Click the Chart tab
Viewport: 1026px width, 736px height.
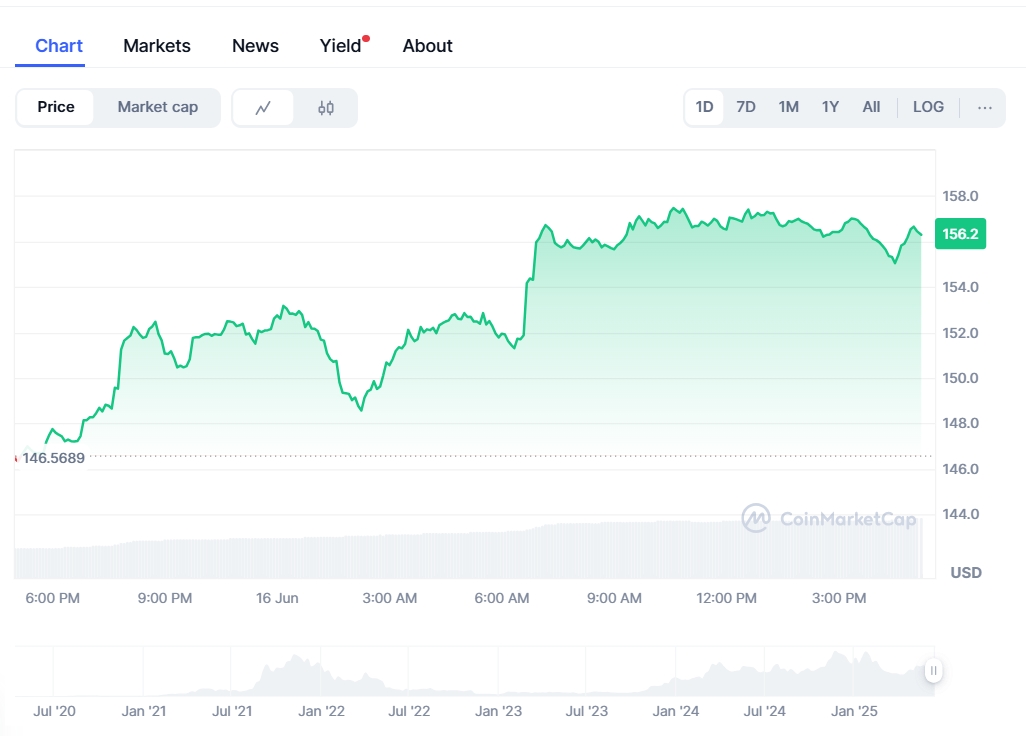click(59, 46)
